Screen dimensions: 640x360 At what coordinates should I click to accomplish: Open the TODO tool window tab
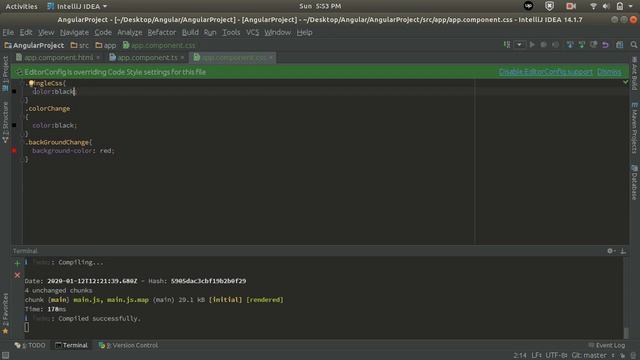tap(30, 345)
